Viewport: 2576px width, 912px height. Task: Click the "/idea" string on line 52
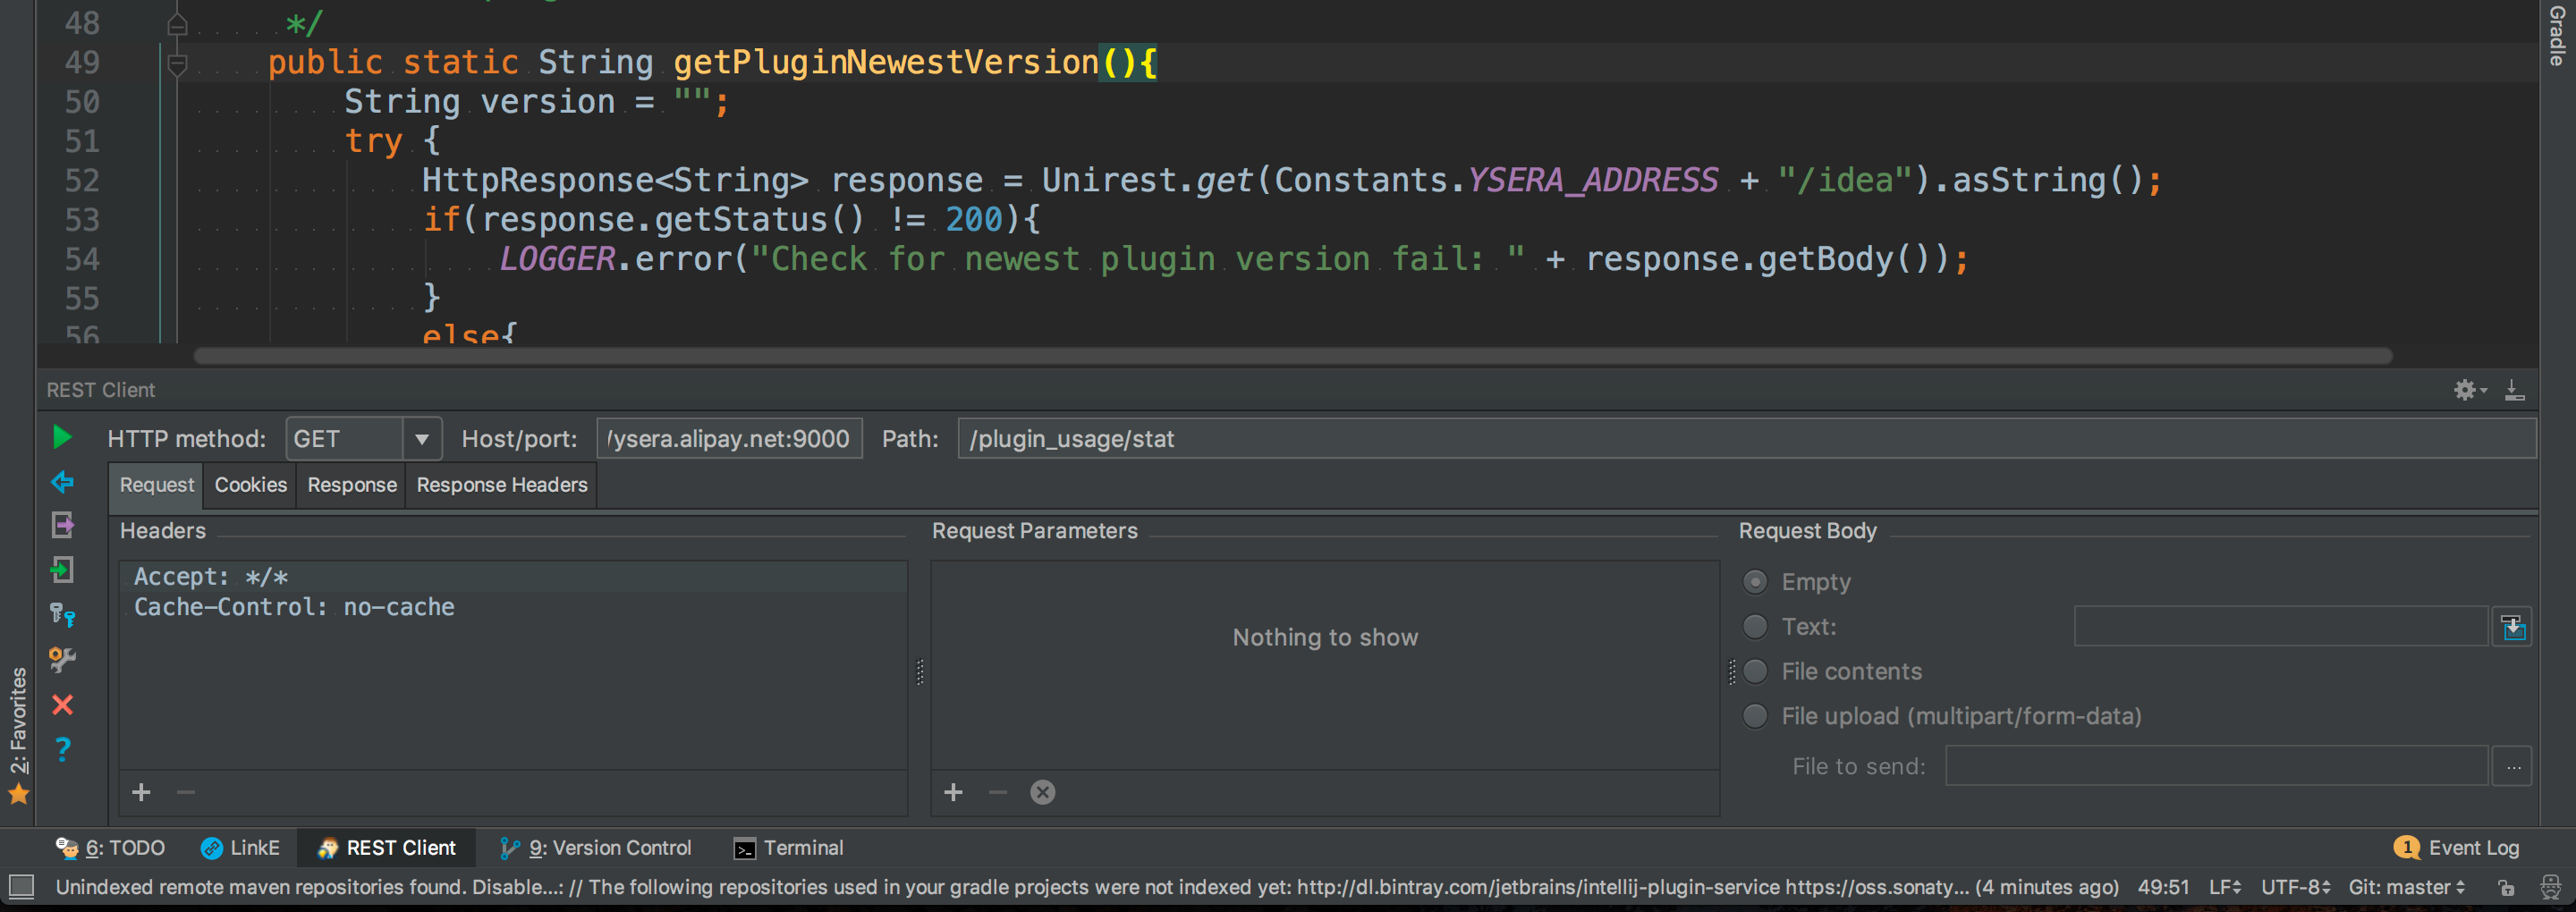tap(1845, 180)
